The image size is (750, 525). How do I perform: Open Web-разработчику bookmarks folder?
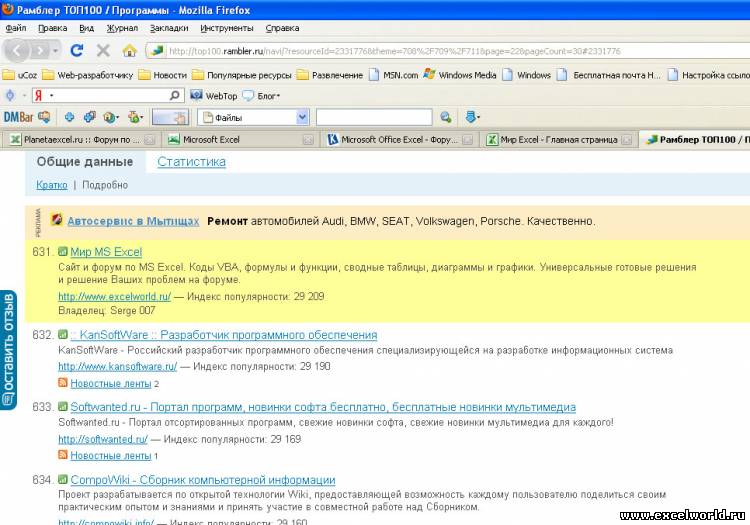88,75
